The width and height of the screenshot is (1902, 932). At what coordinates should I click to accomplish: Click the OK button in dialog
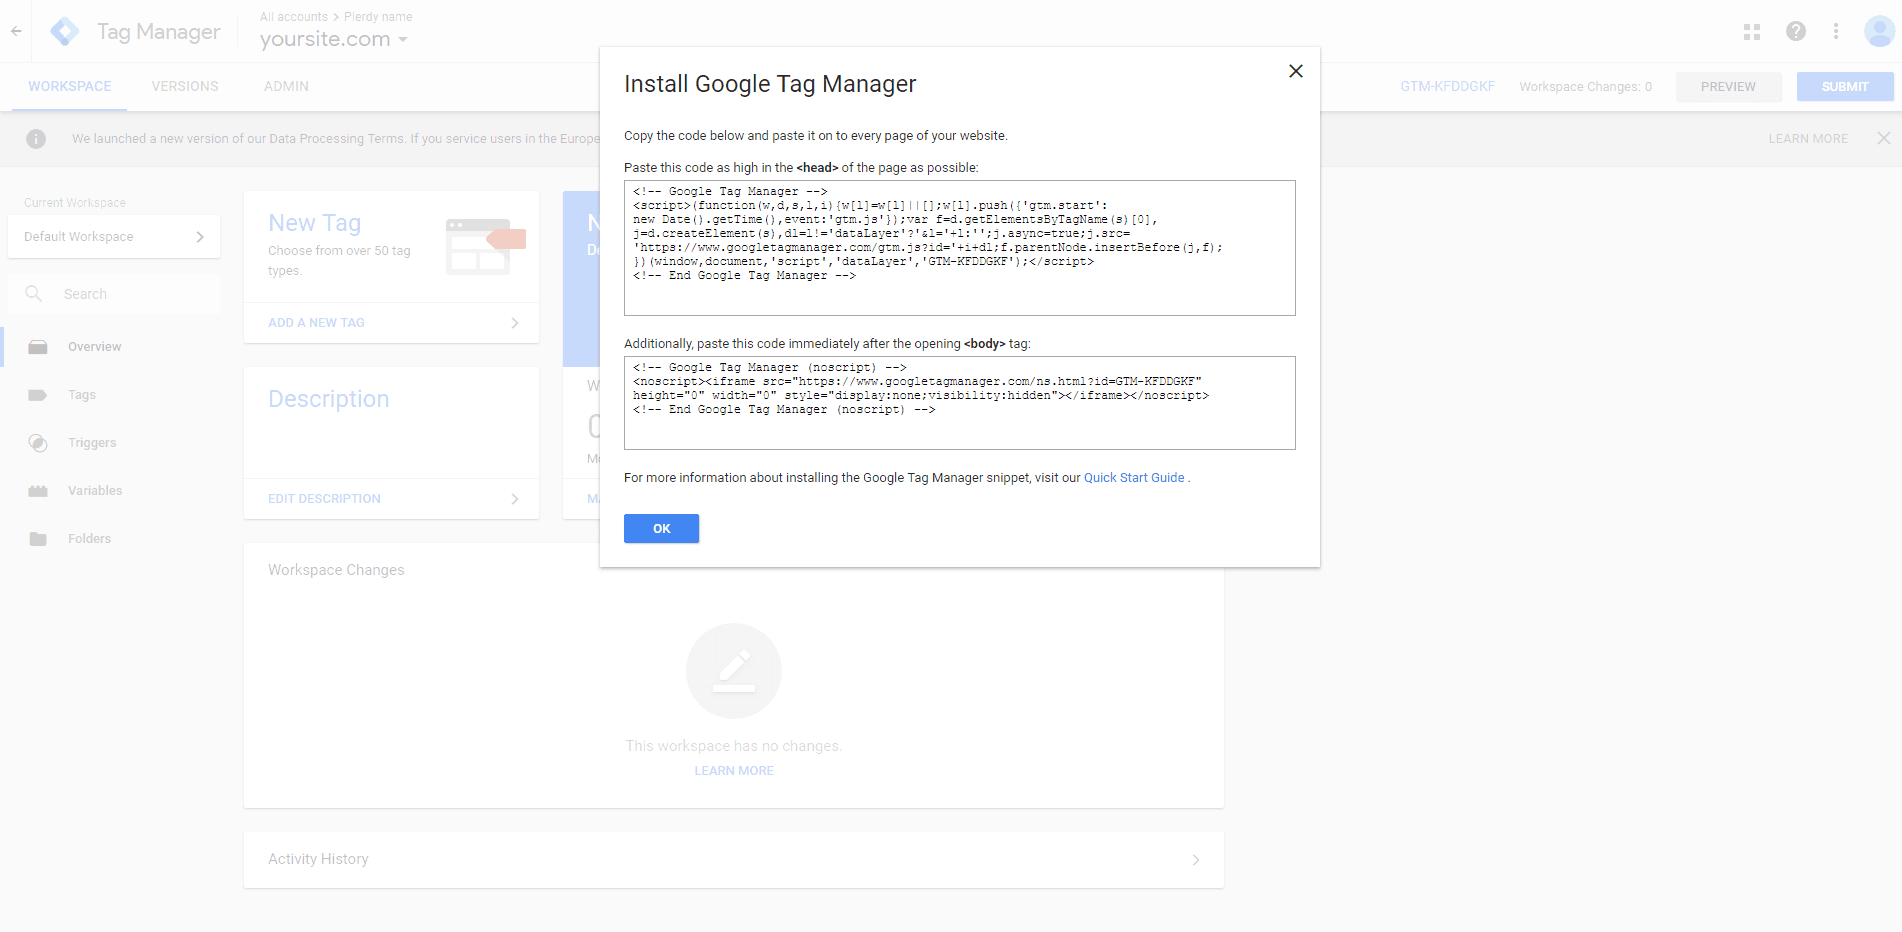(661, 528)
